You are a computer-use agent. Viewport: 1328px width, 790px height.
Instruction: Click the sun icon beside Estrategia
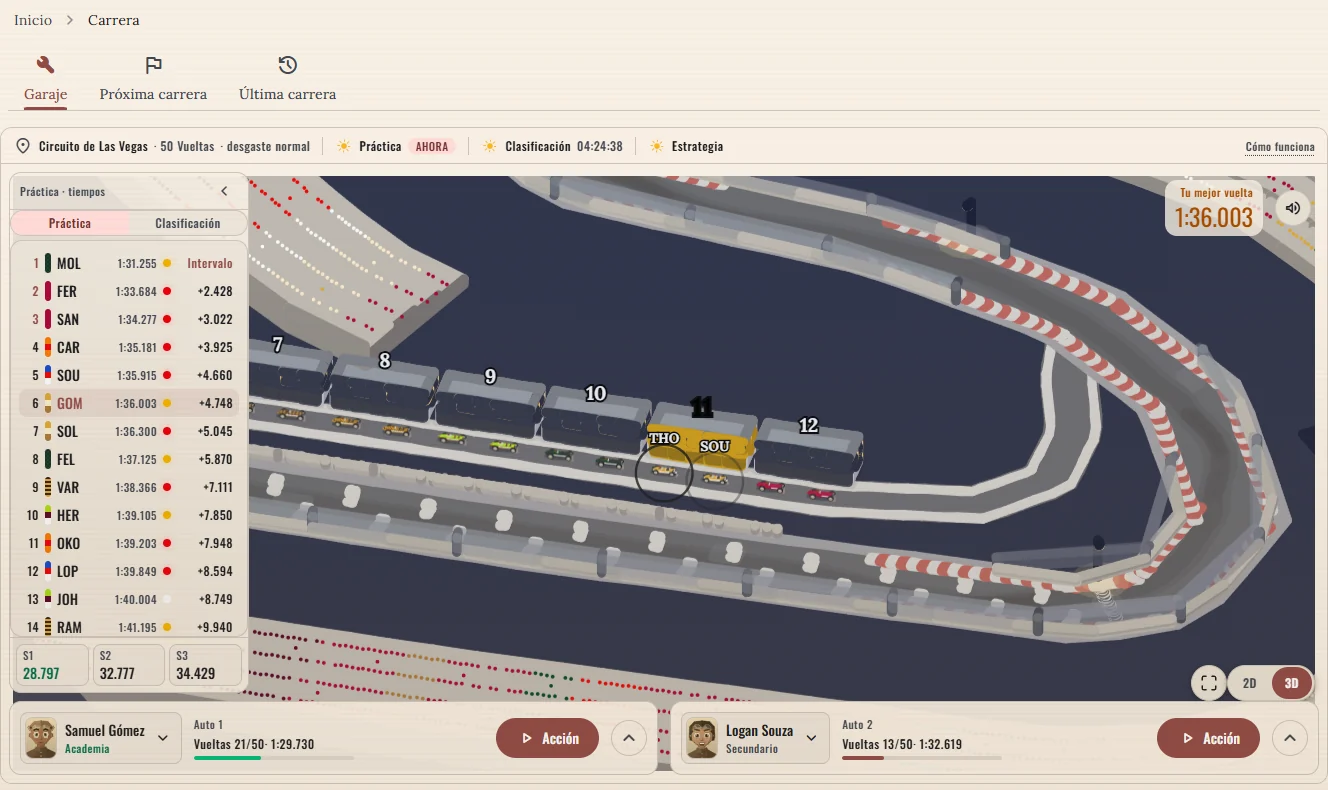pos(656,146)
